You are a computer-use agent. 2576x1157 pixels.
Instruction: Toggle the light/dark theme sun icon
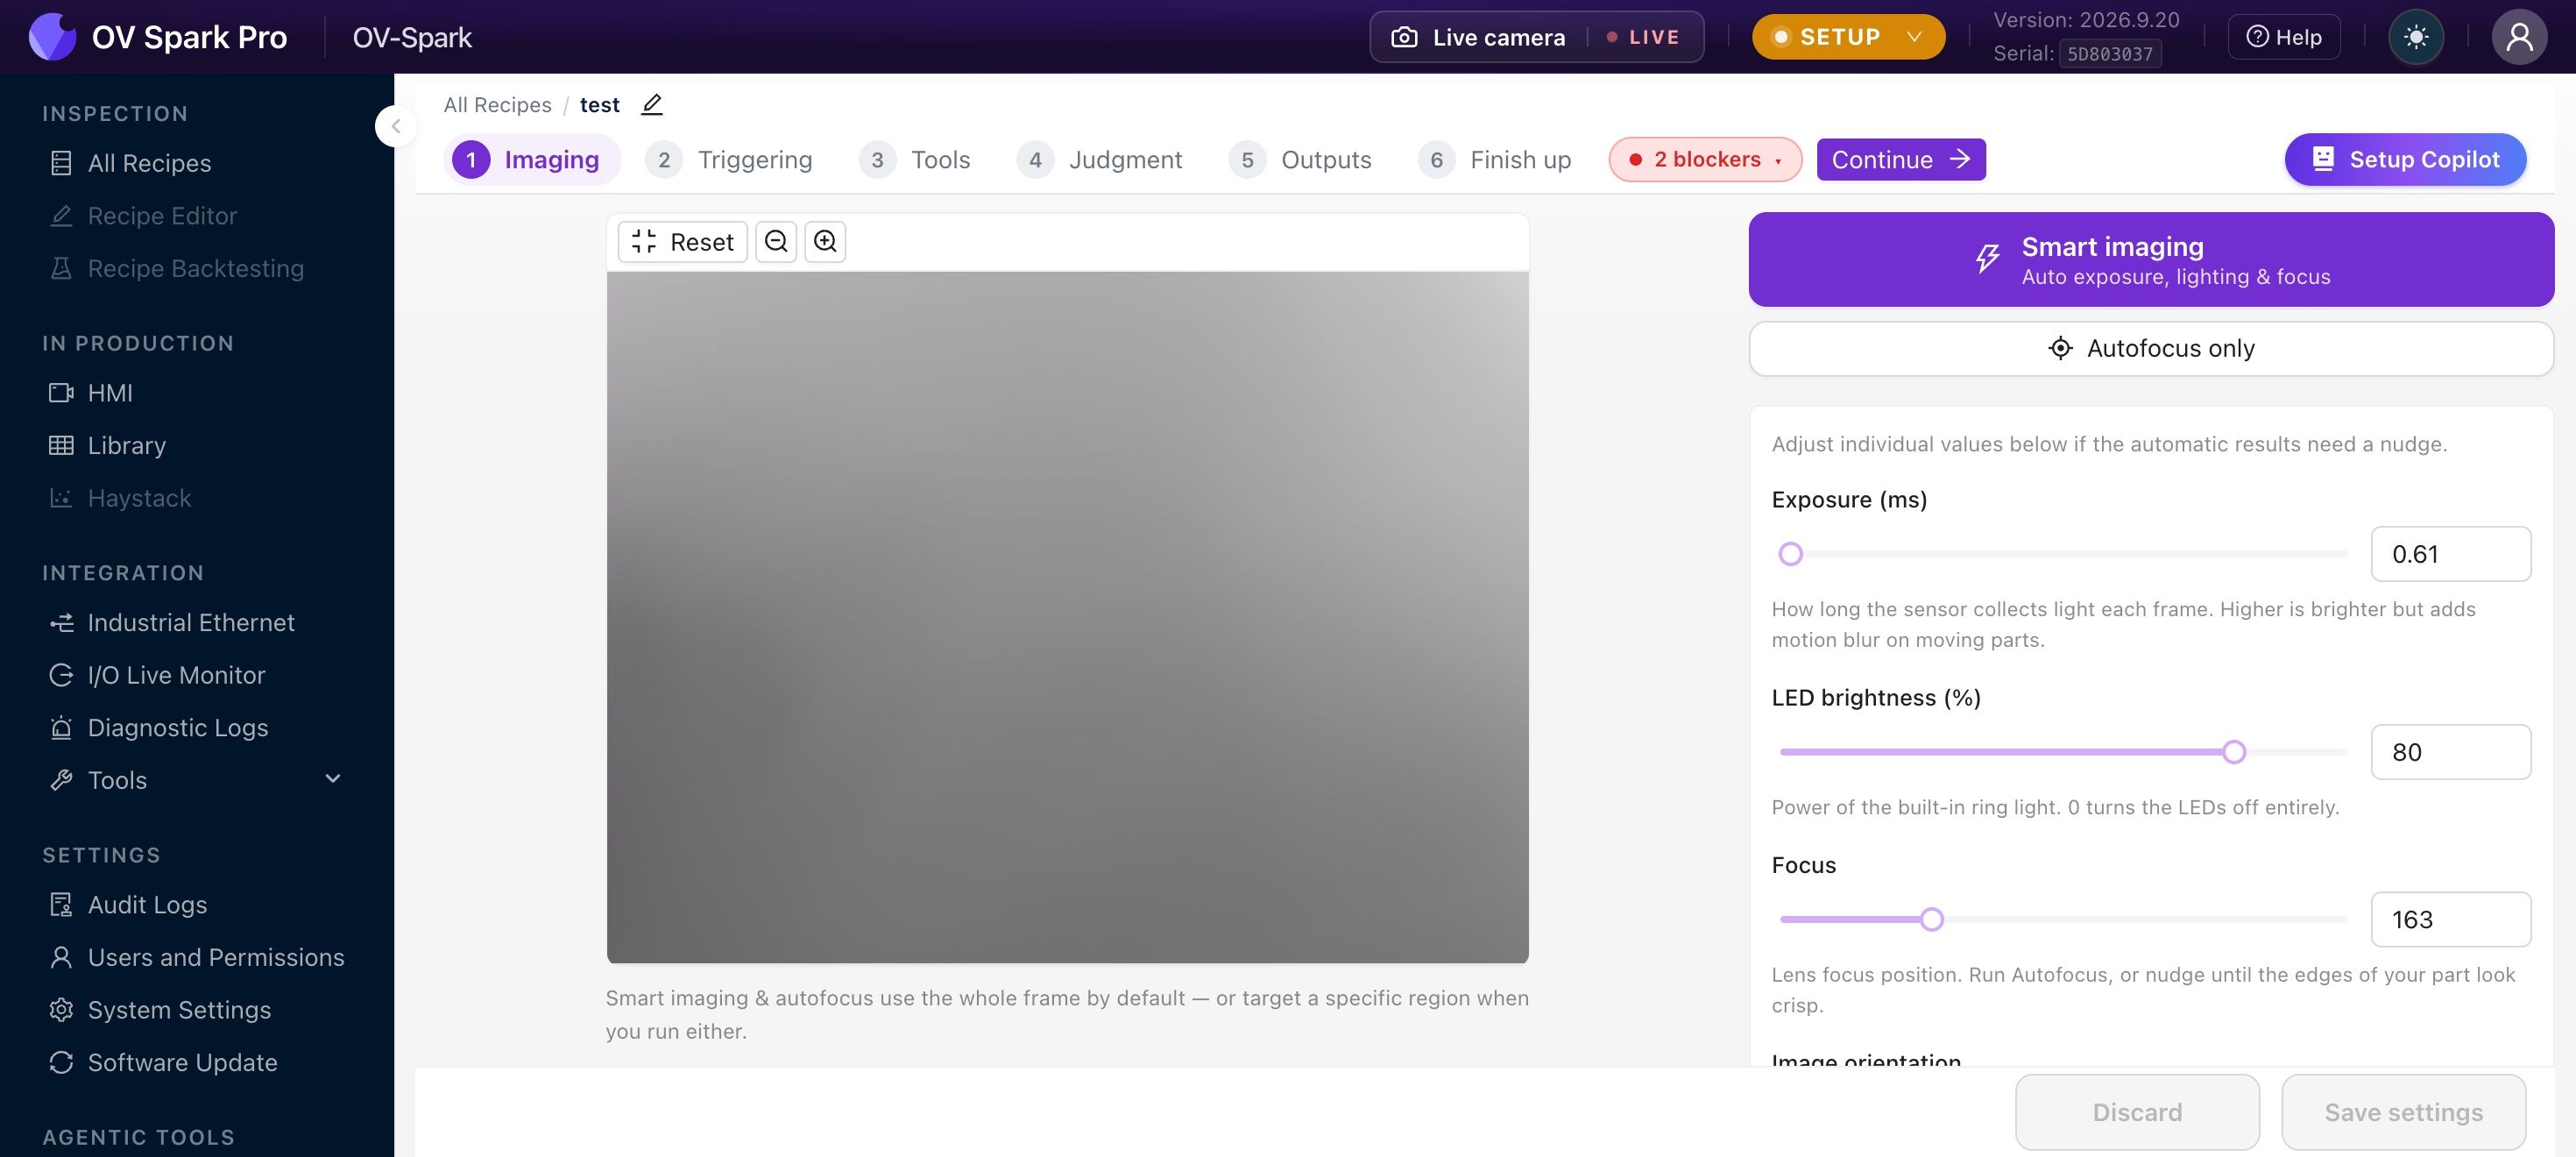coord(2416,37)
